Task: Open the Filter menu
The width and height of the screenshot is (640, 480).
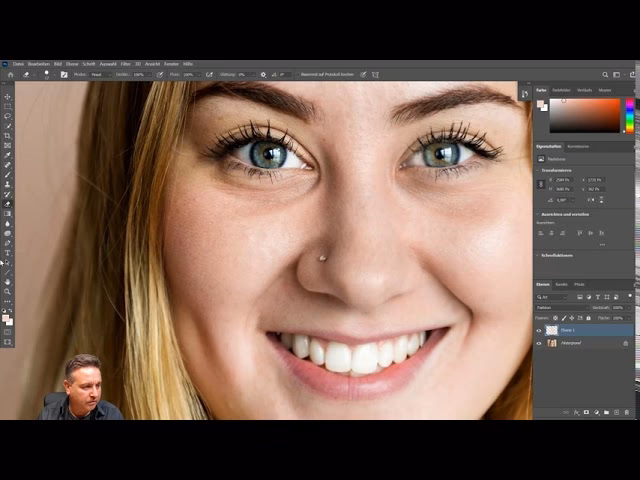Action: (x=124, y=64)
